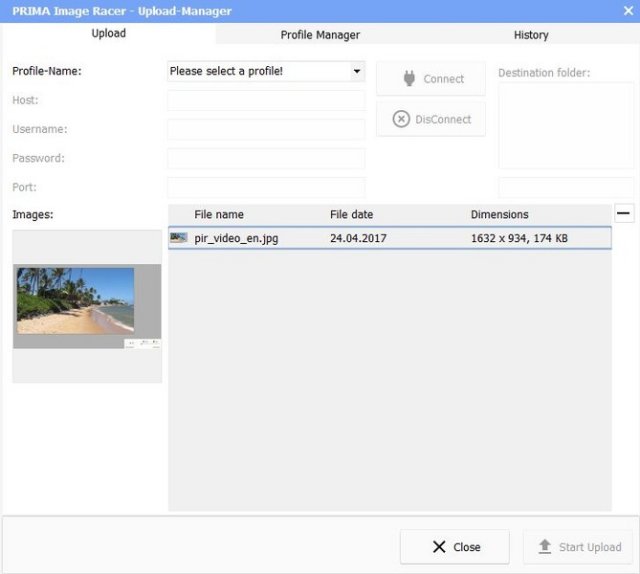640x574 pixels.
Task: Sort by File name column header
Action: [219, 215]
